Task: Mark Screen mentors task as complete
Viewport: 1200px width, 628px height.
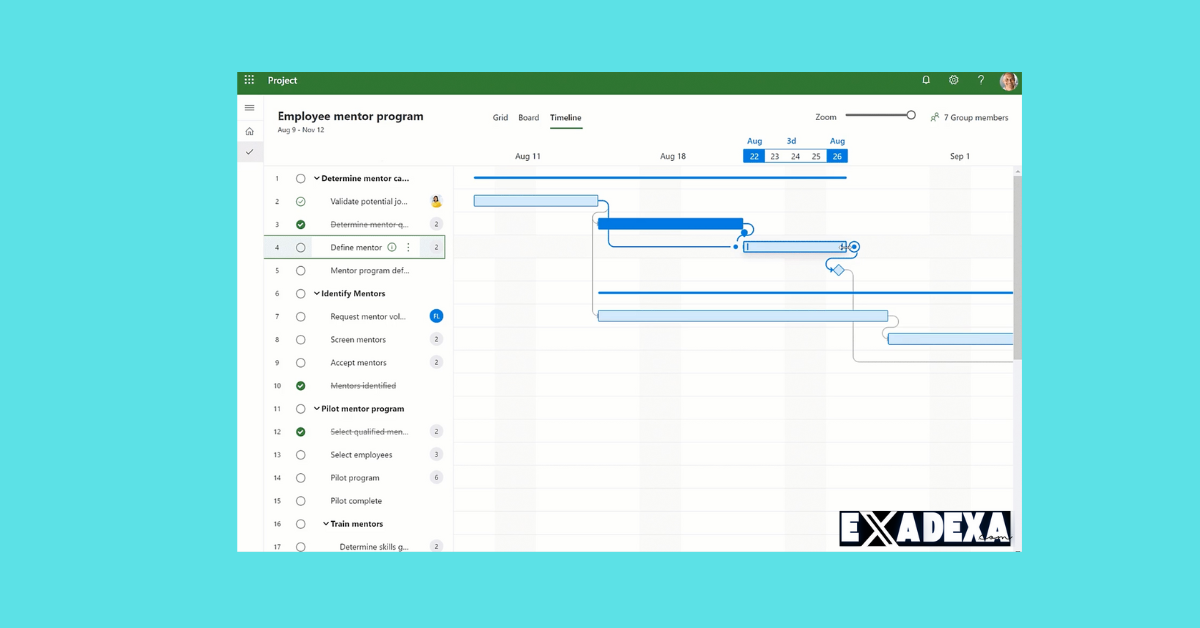Action: point(301,339)
